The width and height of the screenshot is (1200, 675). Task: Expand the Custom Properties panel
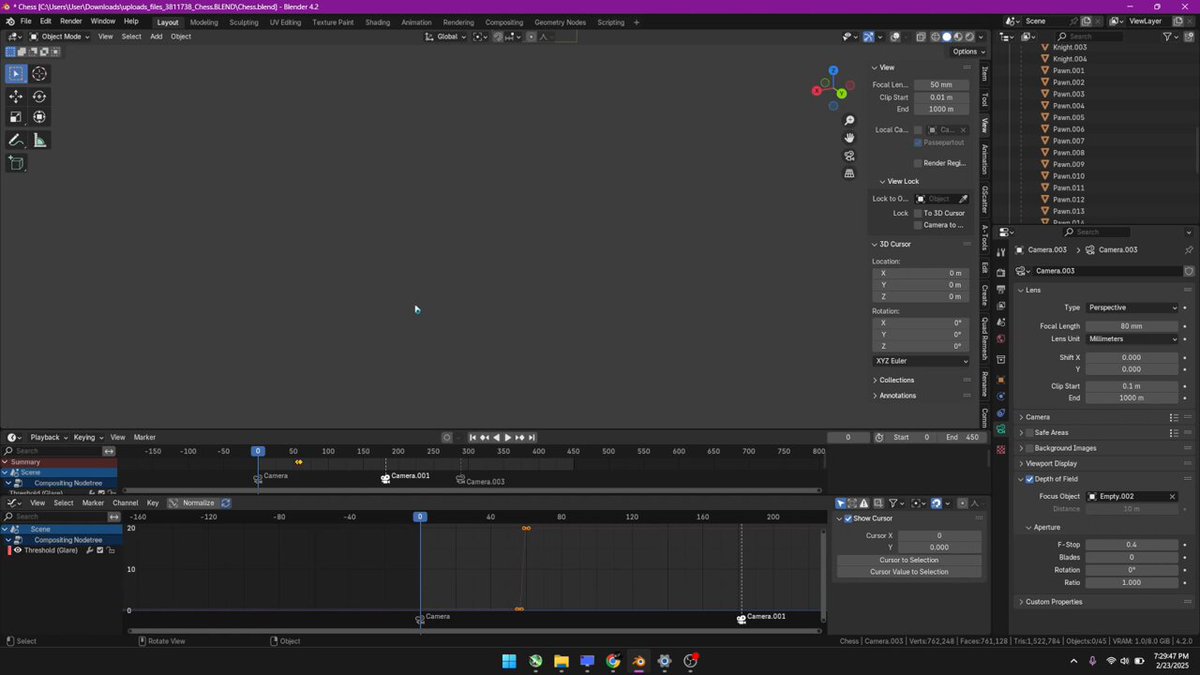[1053, 602]
